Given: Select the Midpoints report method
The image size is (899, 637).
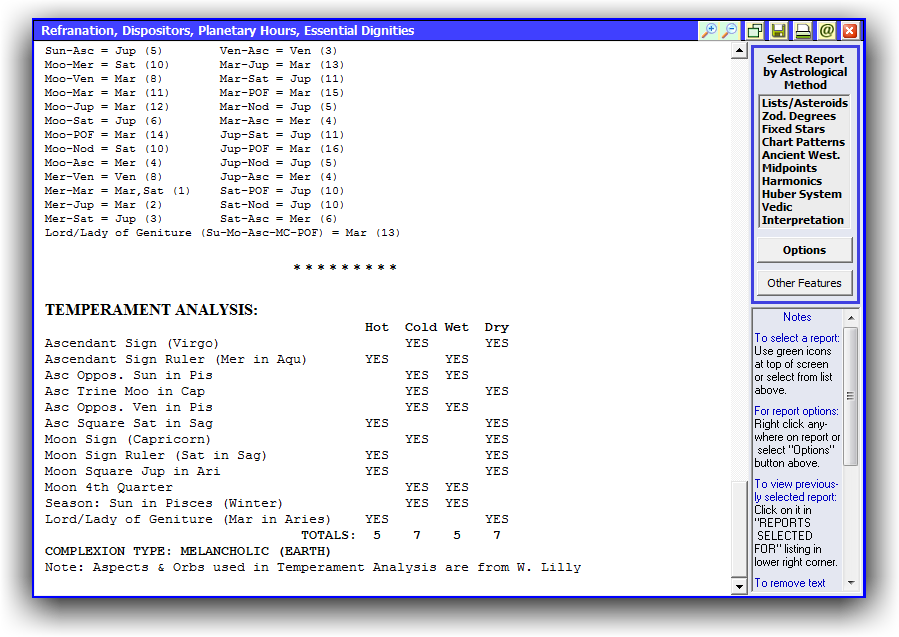Looking at the screenshot, I should [791, 168].
